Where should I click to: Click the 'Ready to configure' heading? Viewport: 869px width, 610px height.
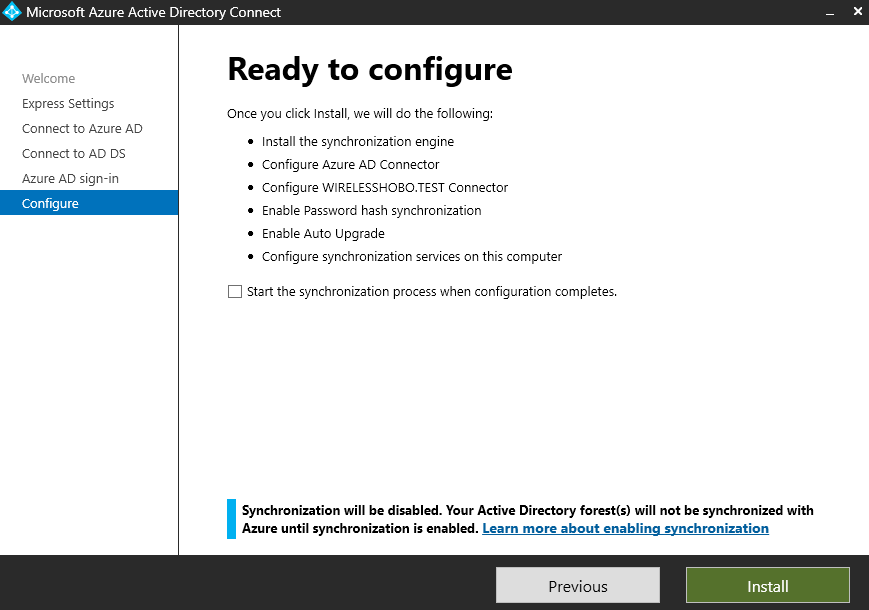(369, 69)
